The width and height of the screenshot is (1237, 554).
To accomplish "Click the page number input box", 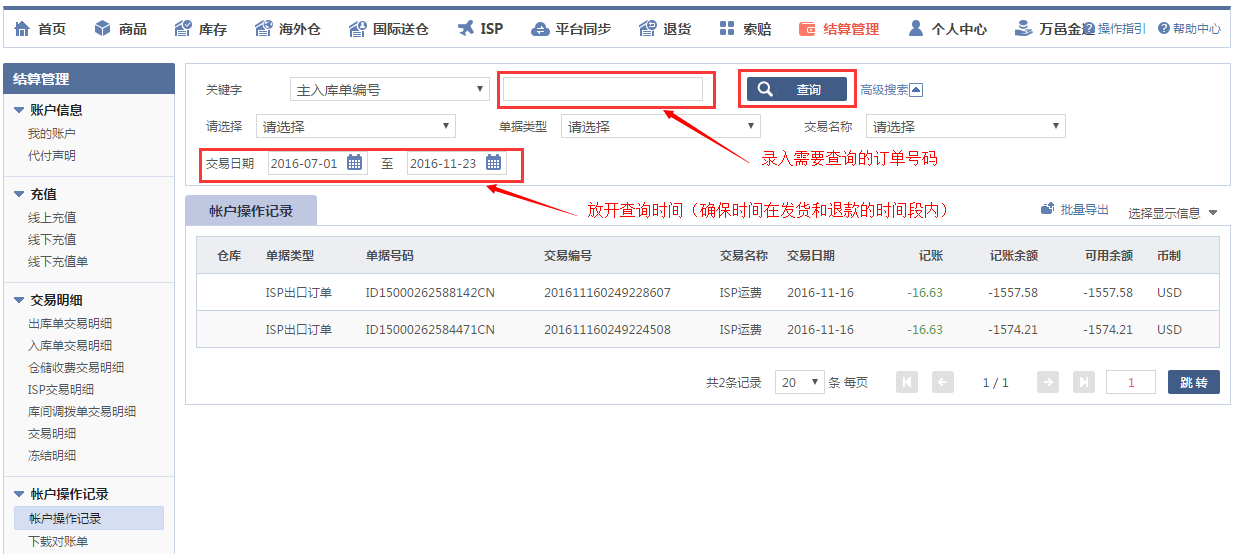I will [1131, 382].
